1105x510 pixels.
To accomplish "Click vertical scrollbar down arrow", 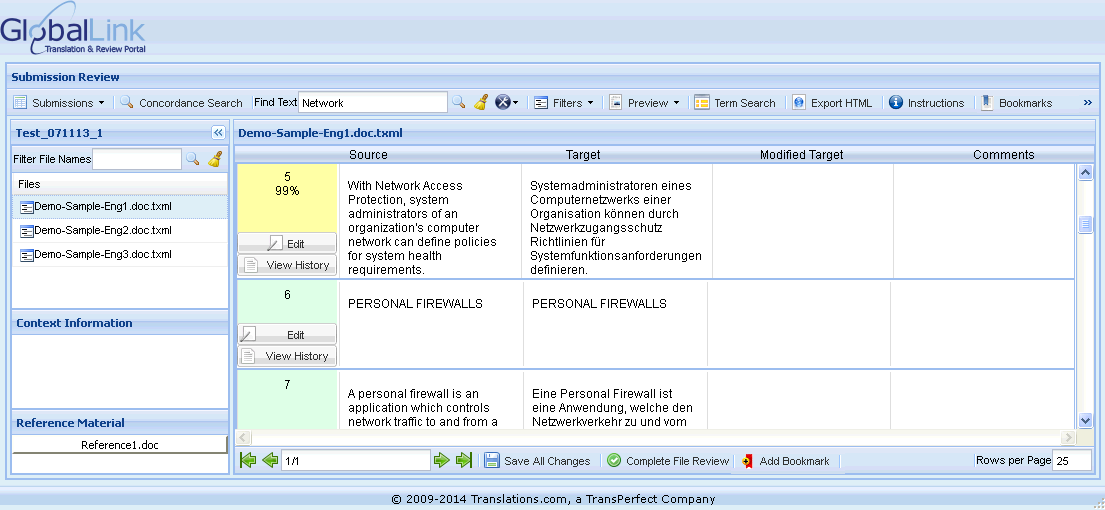I will point(1085,421).
